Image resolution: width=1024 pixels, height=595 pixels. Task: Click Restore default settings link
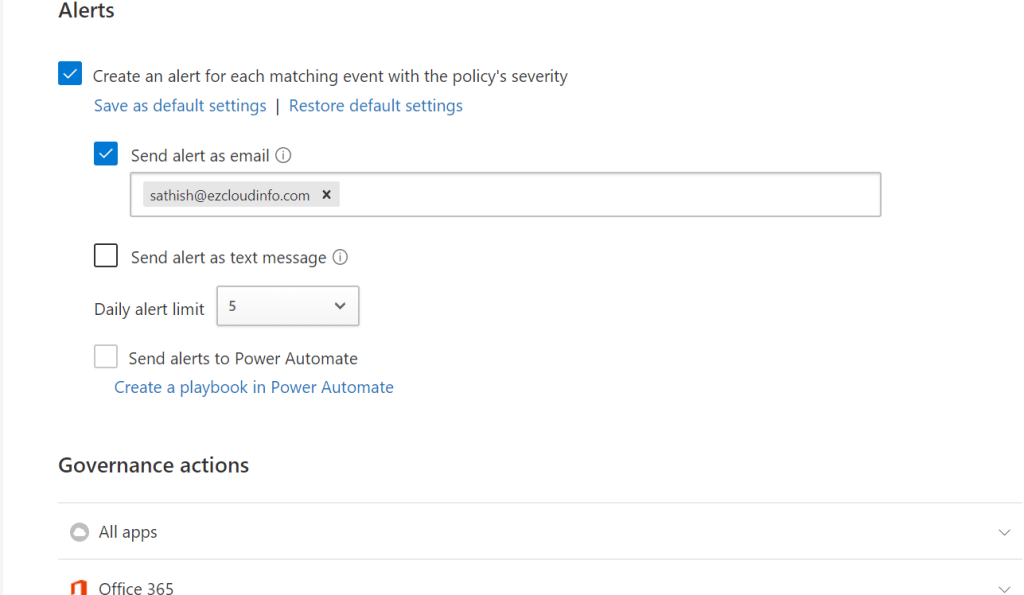[x=376, y=106]
